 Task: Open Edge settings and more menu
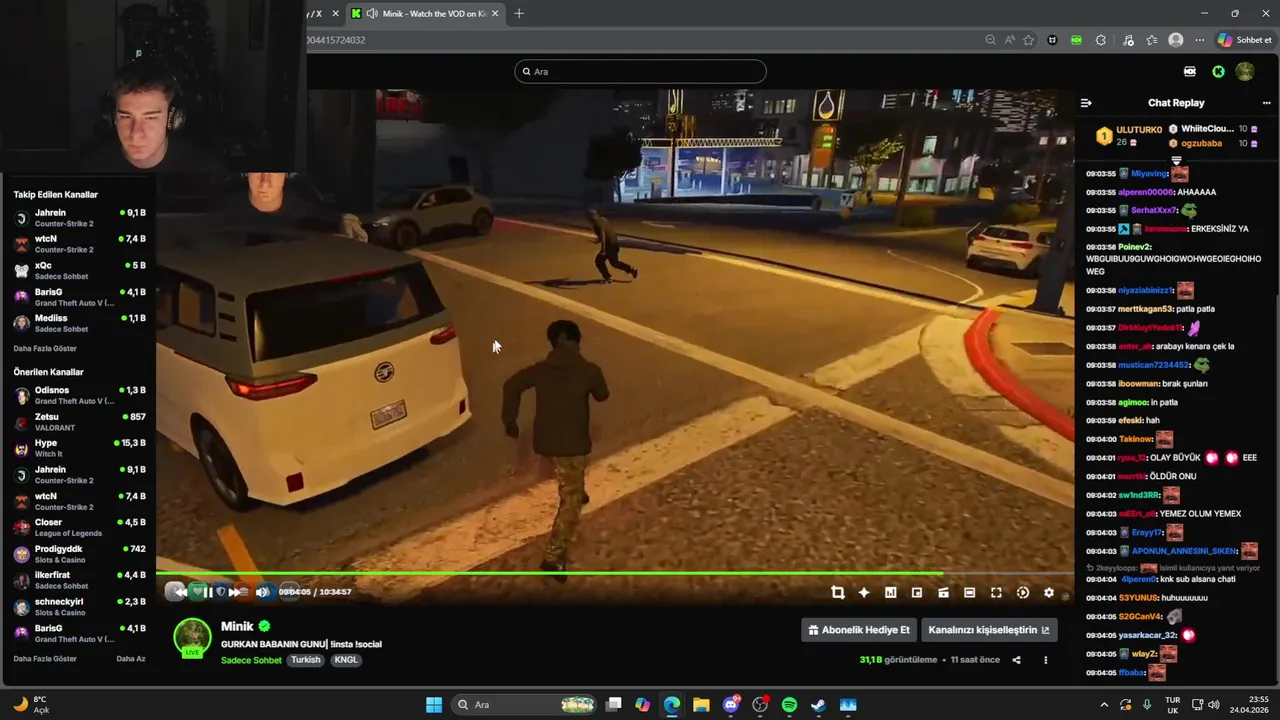click(x=1200, y=40)
